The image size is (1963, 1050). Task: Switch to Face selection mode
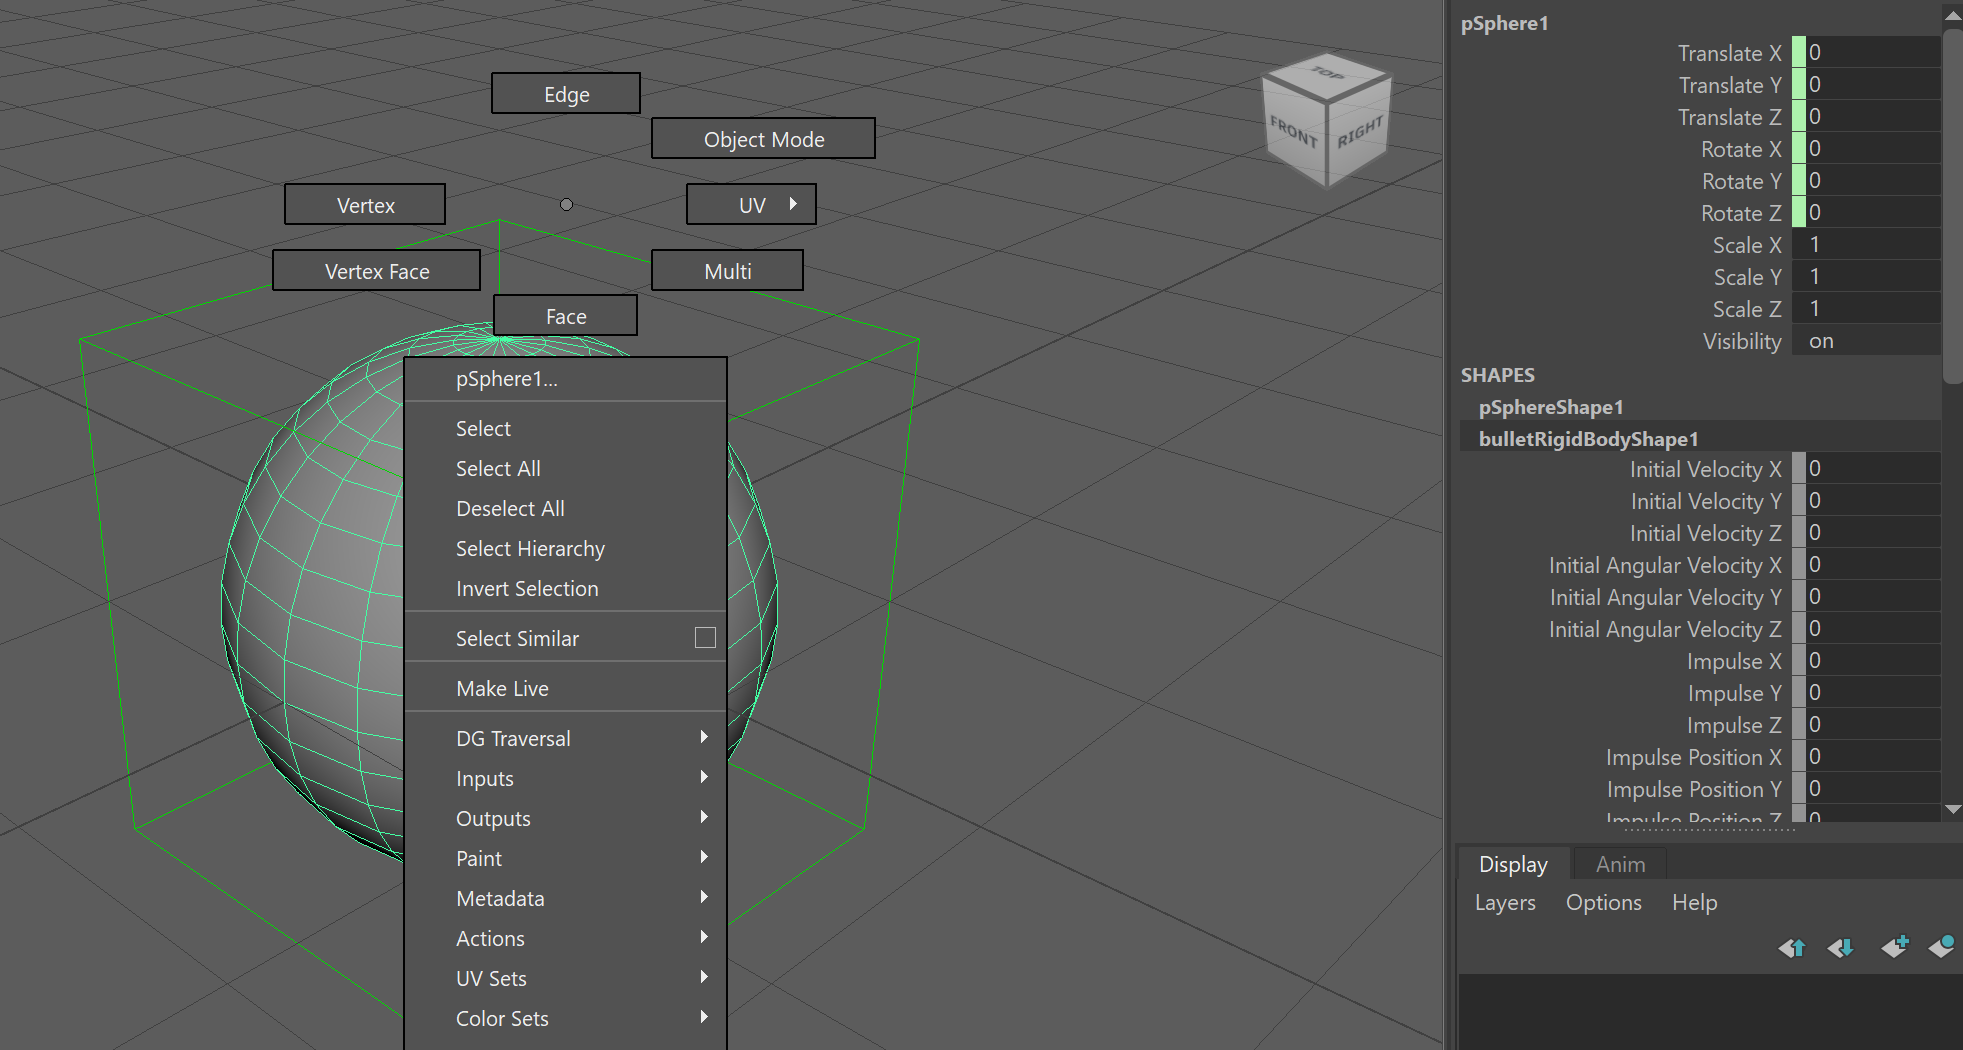click(565, 316)
